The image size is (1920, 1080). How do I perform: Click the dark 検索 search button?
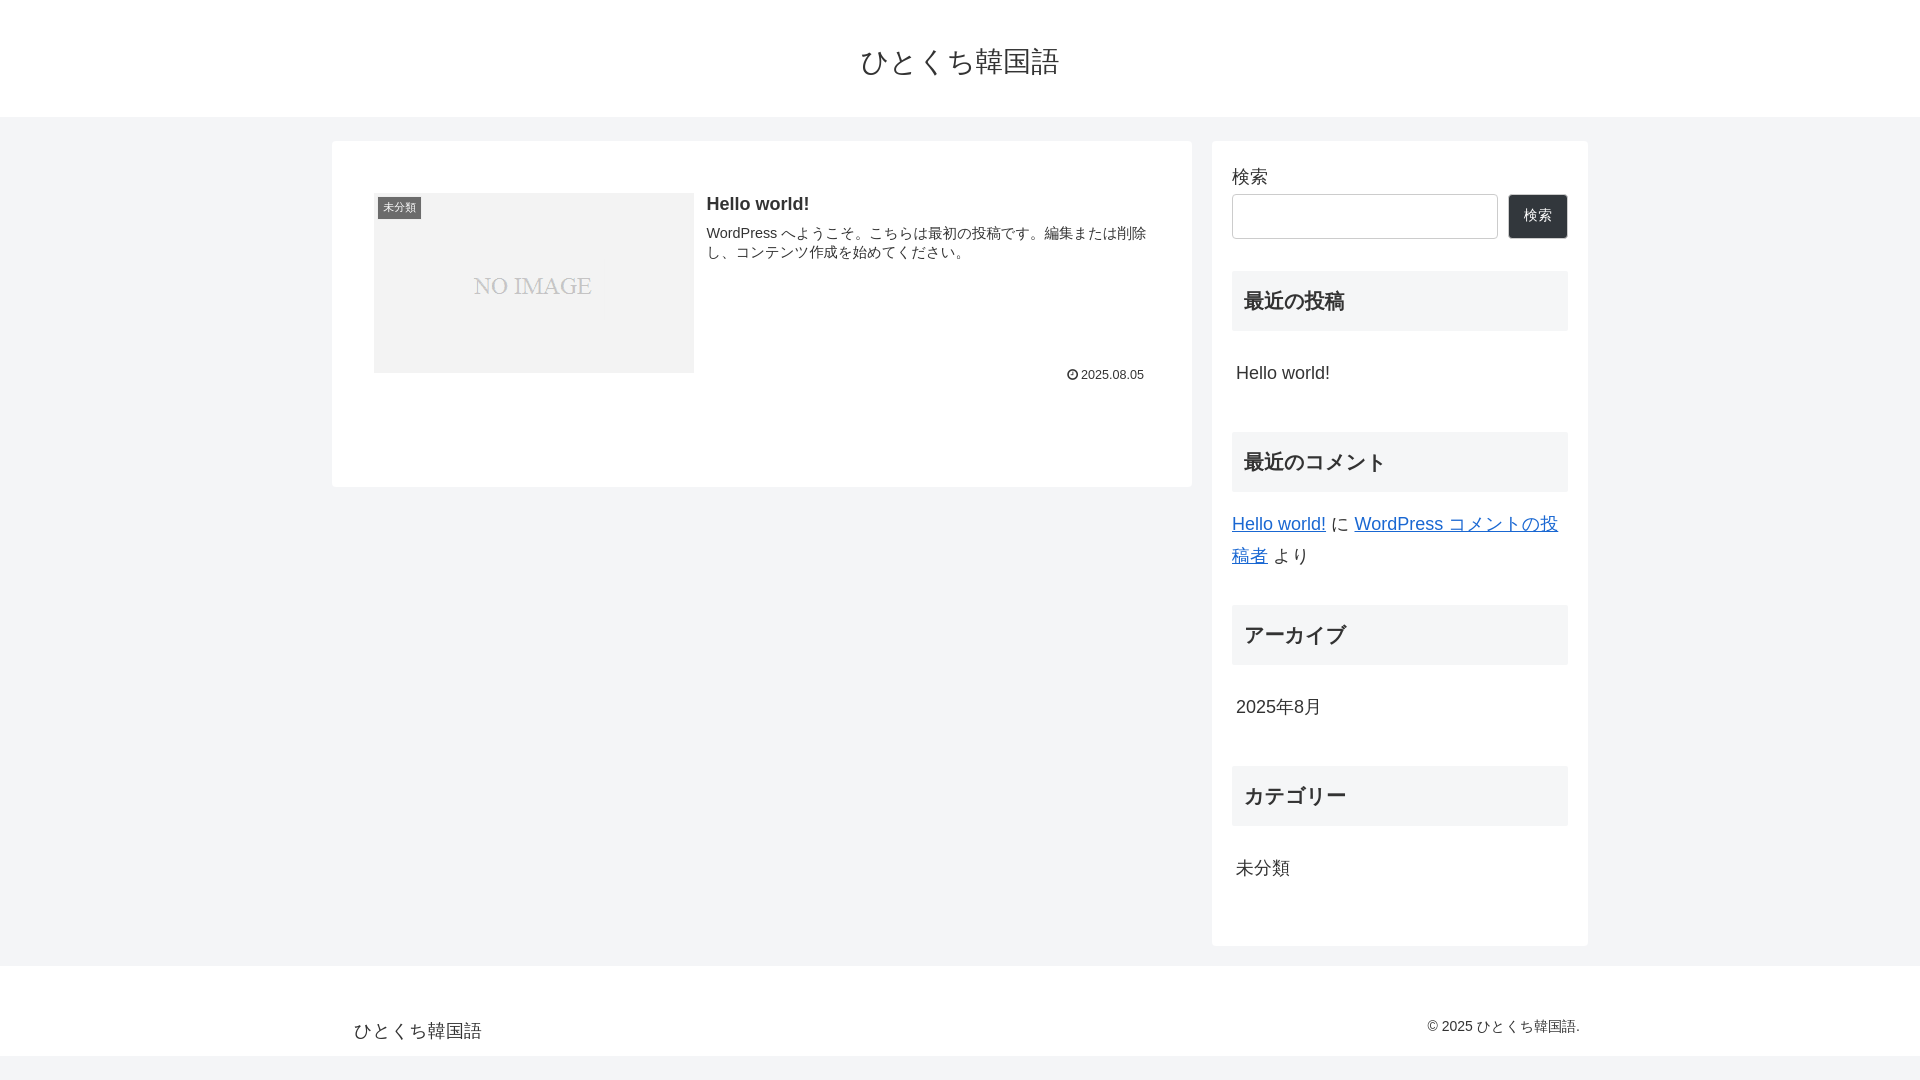1537,217
